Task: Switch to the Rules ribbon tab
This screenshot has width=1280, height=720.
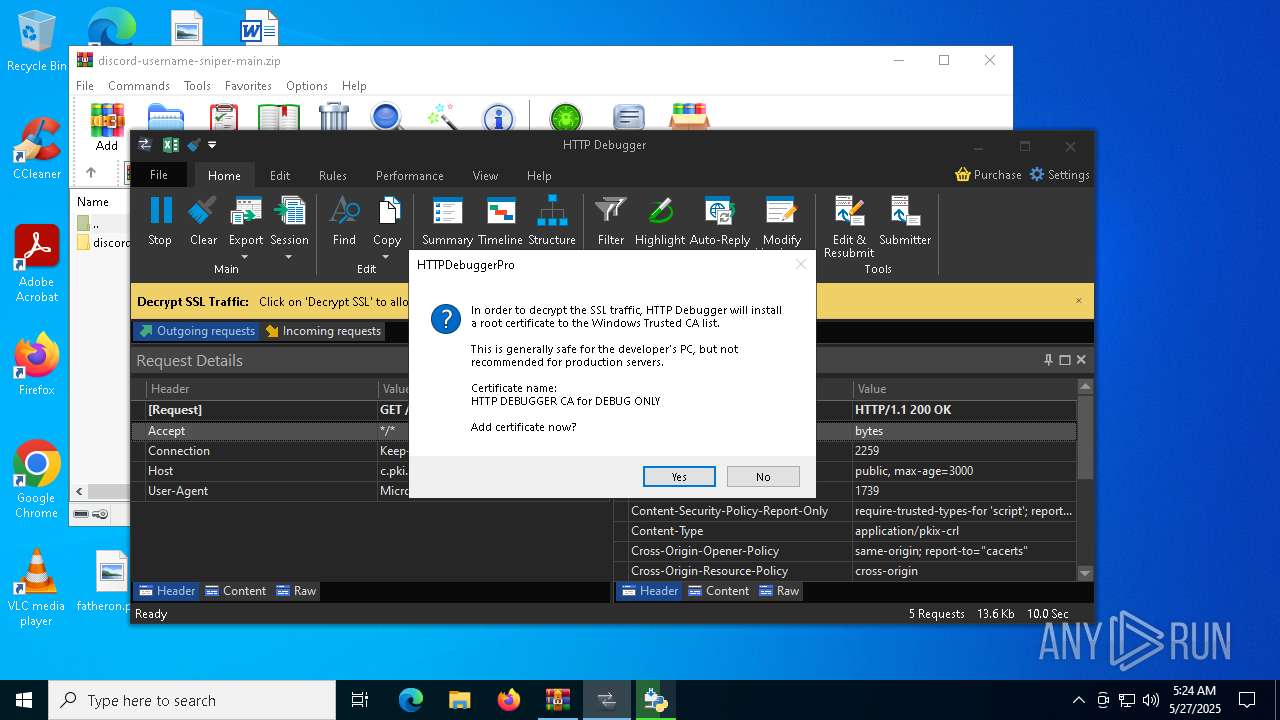Action: [x=333, y=175]
